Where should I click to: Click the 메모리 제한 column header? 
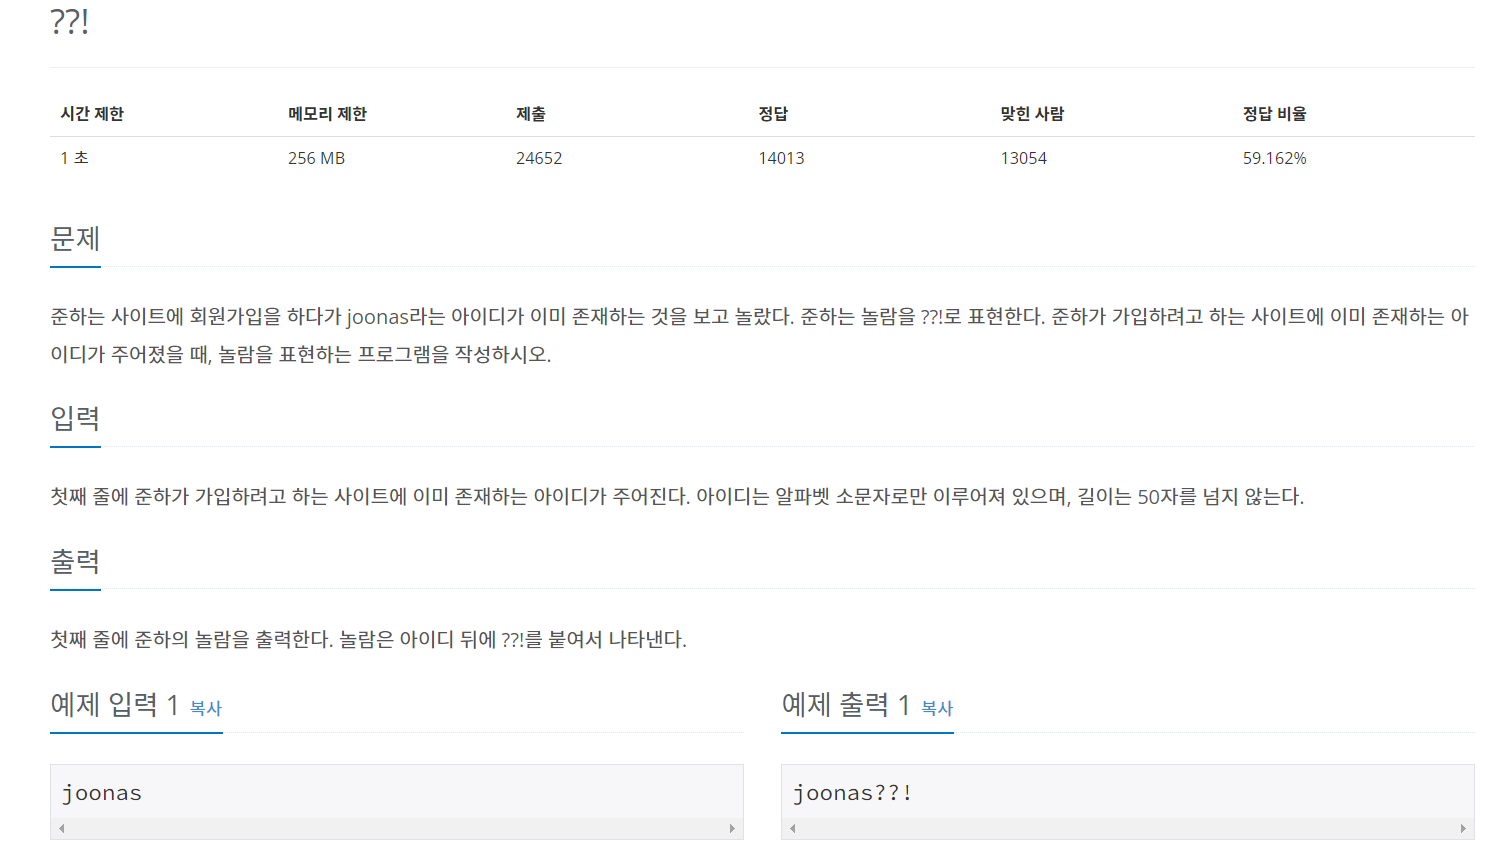(327, 114)
